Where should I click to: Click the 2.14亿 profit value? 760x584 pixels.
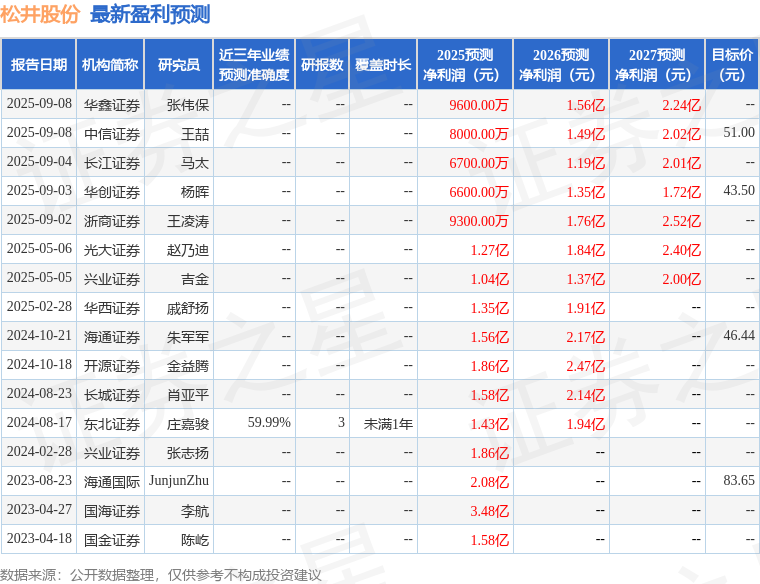pos(586,395)
